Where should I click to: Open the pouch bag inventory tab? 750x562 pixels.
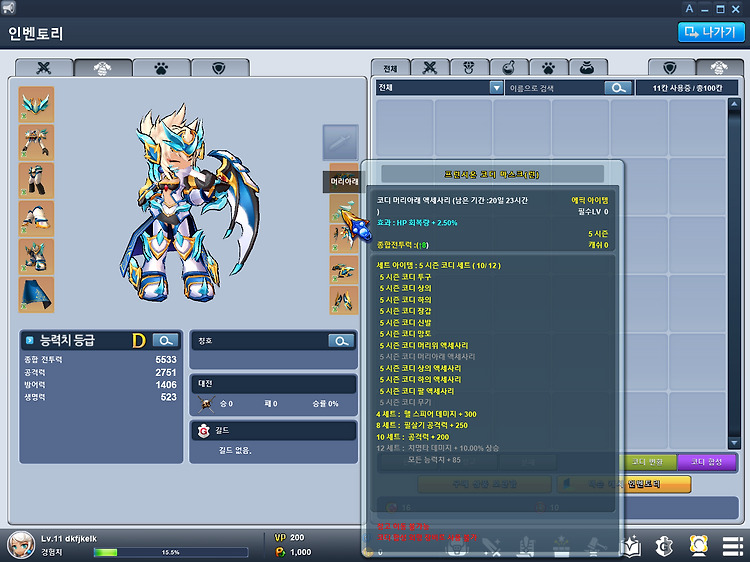click(587, 68)
